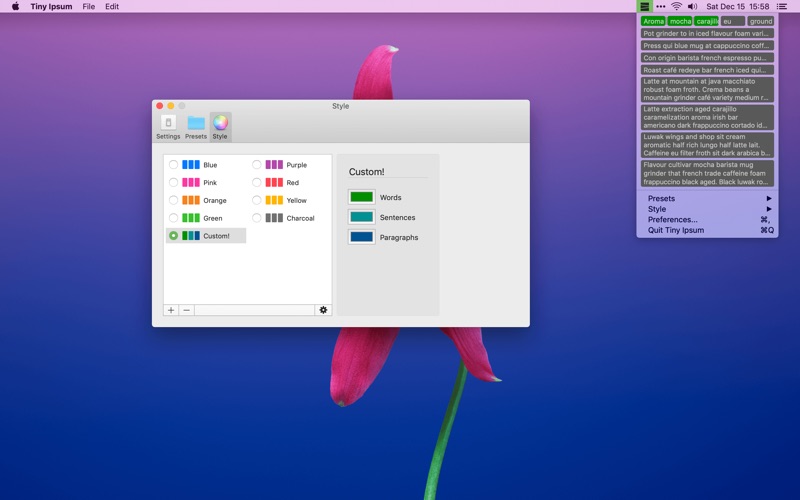Copy sentence 'Roast café redeye bar french iced'
The image size is (800, 500).
tap(707, 70)
